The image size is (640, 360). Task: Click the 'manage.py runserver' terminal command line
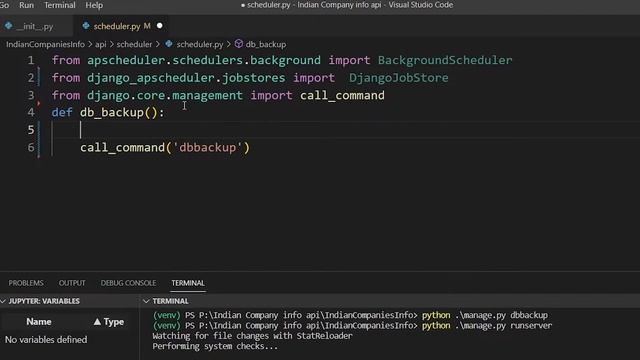tap(352, 326)
